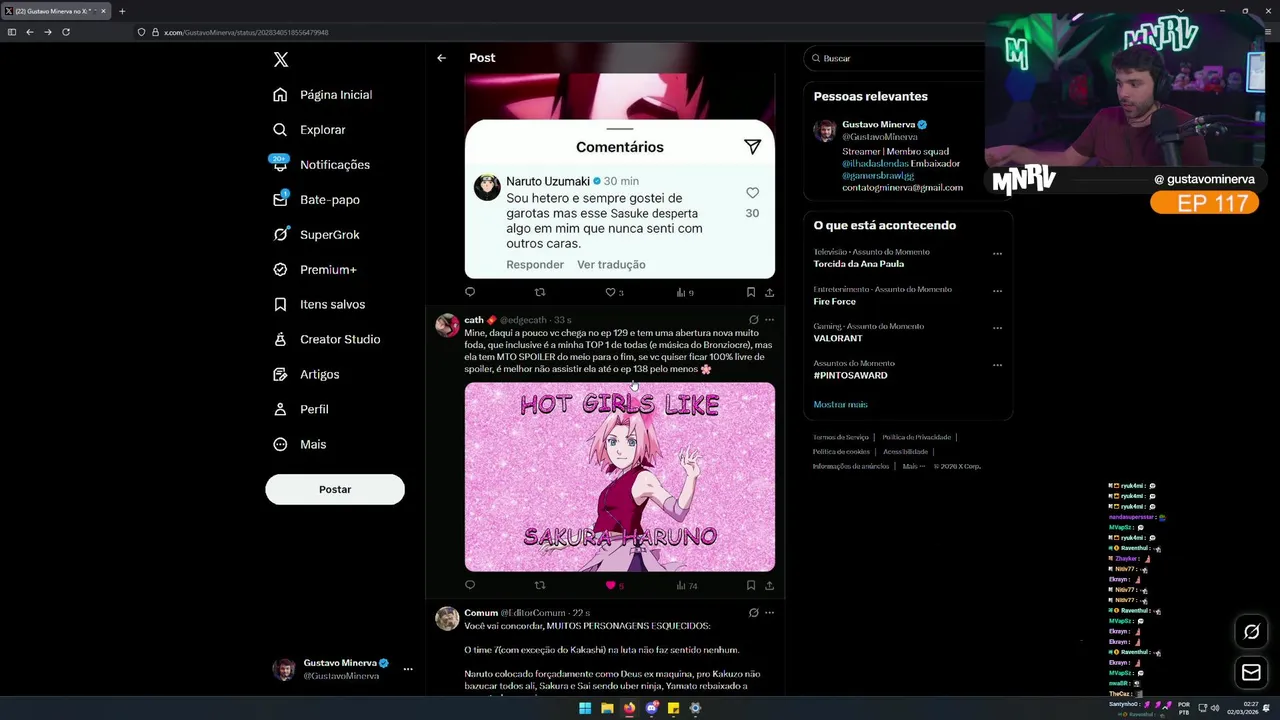Image resolution: width=1280 pixels, height=720 pixels.
Task: Open Gustavo Minerva in Pessoas relevantes
Action: [x=878, y=125]
